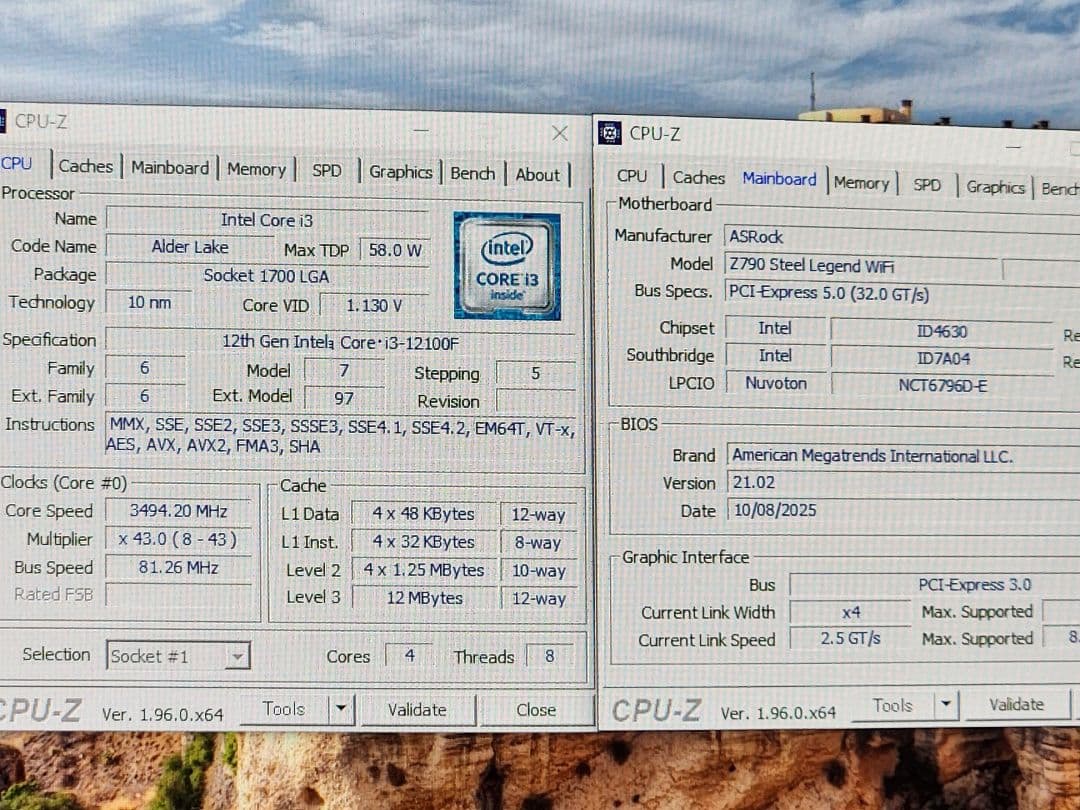Click the Validate button in left window

point(418,709)
